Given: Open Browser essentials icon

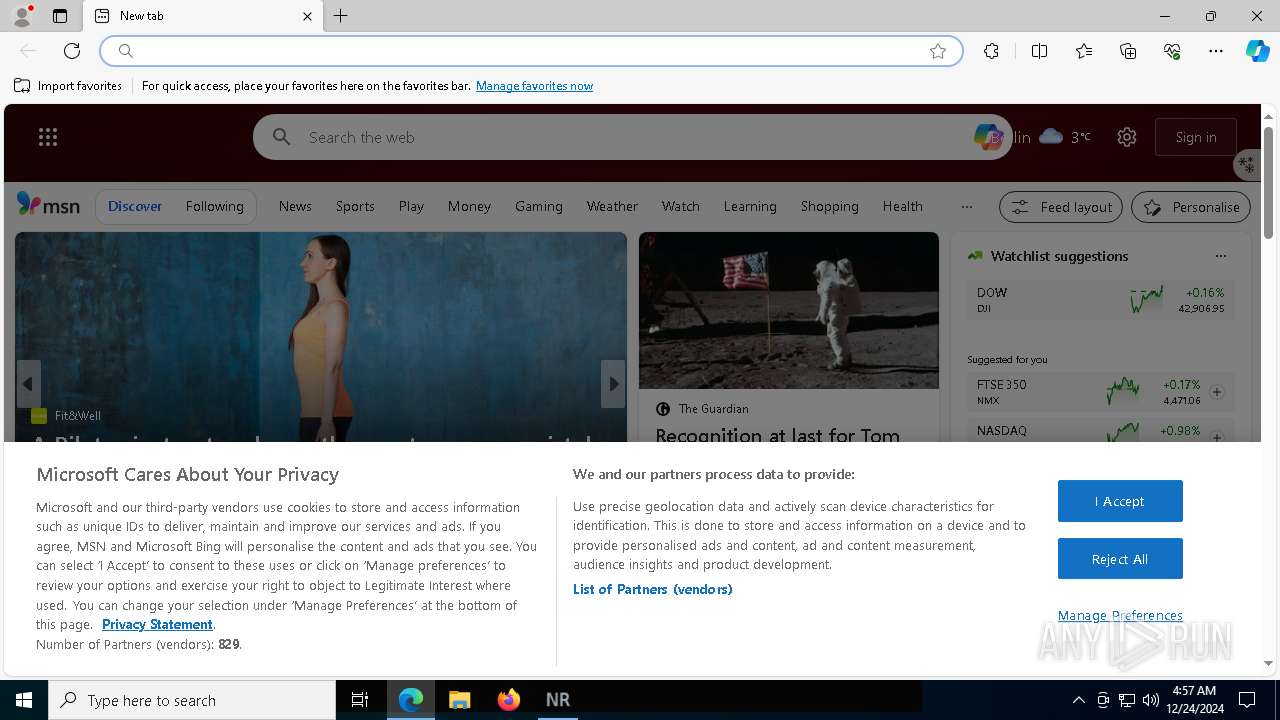Looking at the screenshot, I should click(1172, 51).
